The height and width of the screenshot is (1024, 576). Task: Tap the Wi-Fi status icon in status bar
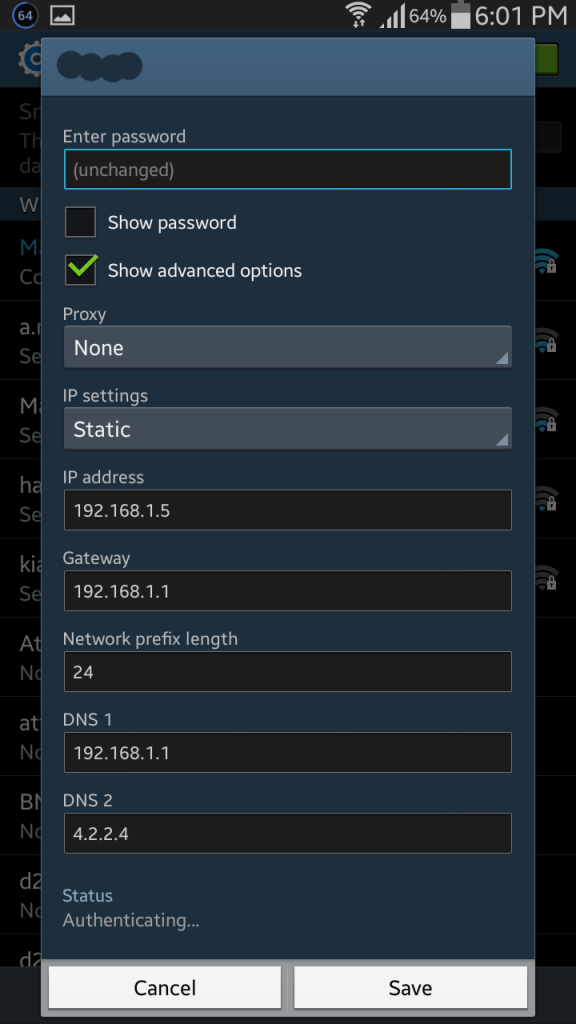[357, 15]
